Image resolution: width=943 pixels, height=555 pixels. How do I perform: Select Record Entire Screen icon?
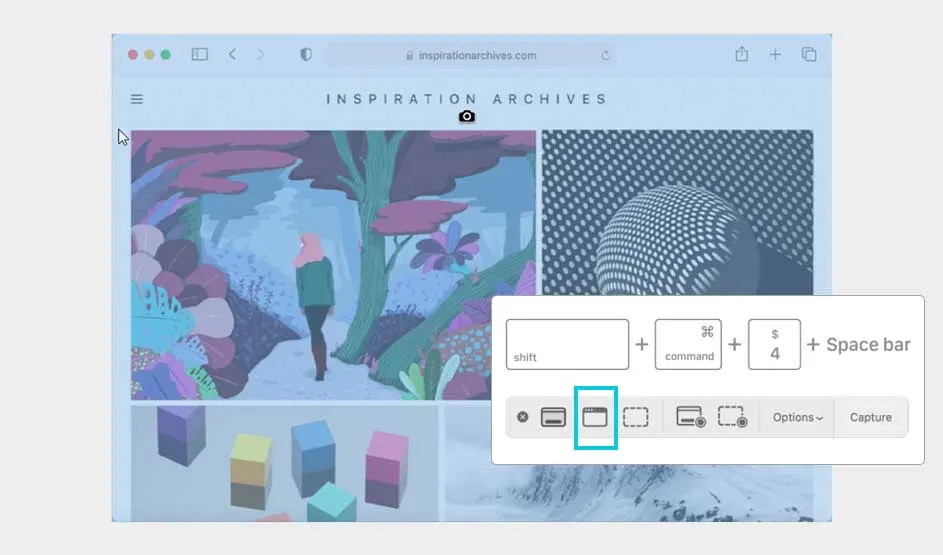tap(690, 417)
